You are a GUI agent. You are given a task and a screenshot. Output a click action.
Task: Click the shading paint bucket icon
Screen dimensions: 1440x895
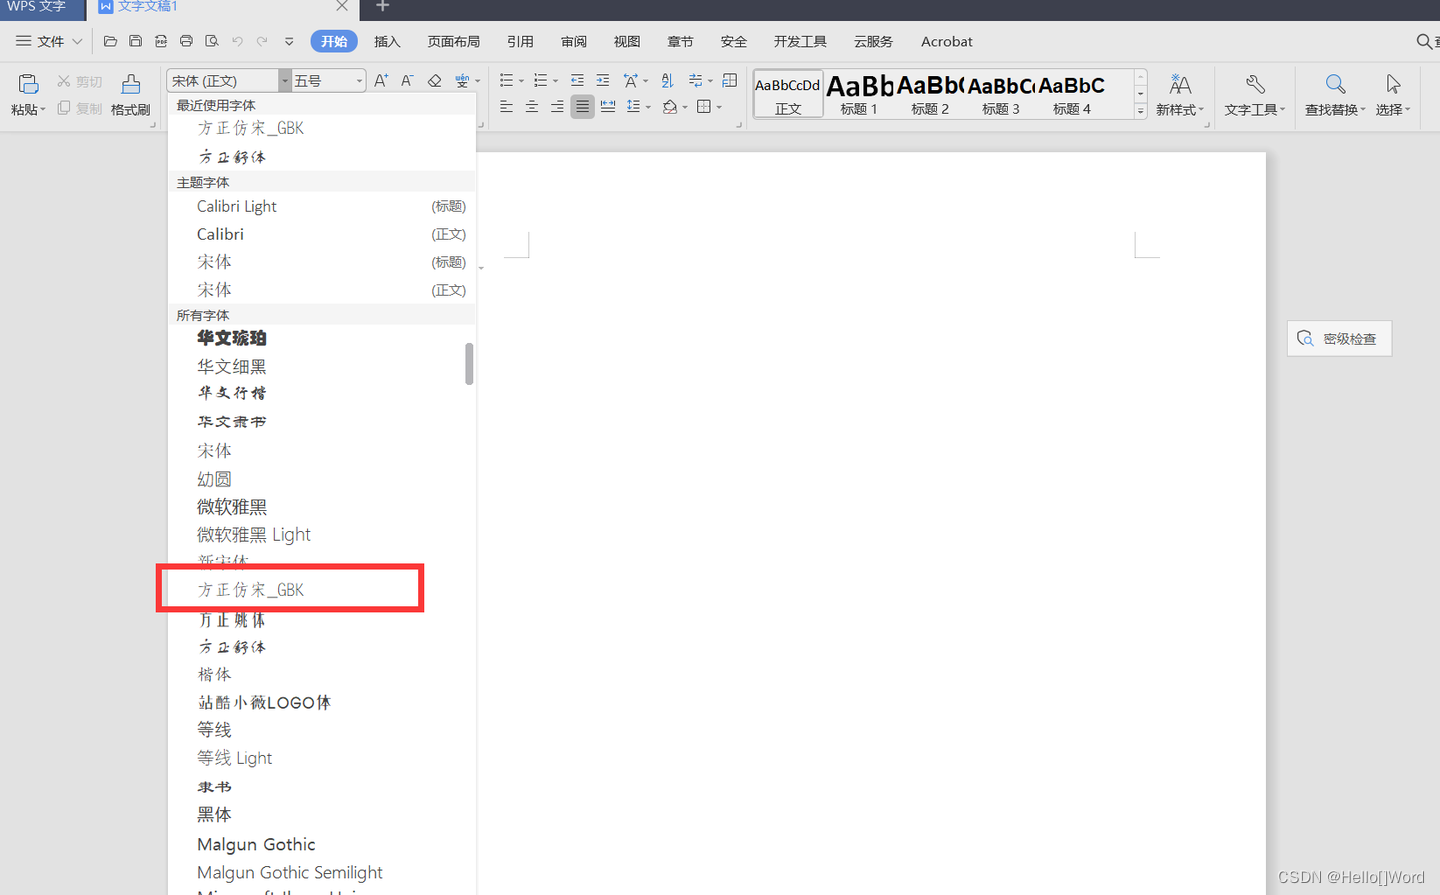670,106
